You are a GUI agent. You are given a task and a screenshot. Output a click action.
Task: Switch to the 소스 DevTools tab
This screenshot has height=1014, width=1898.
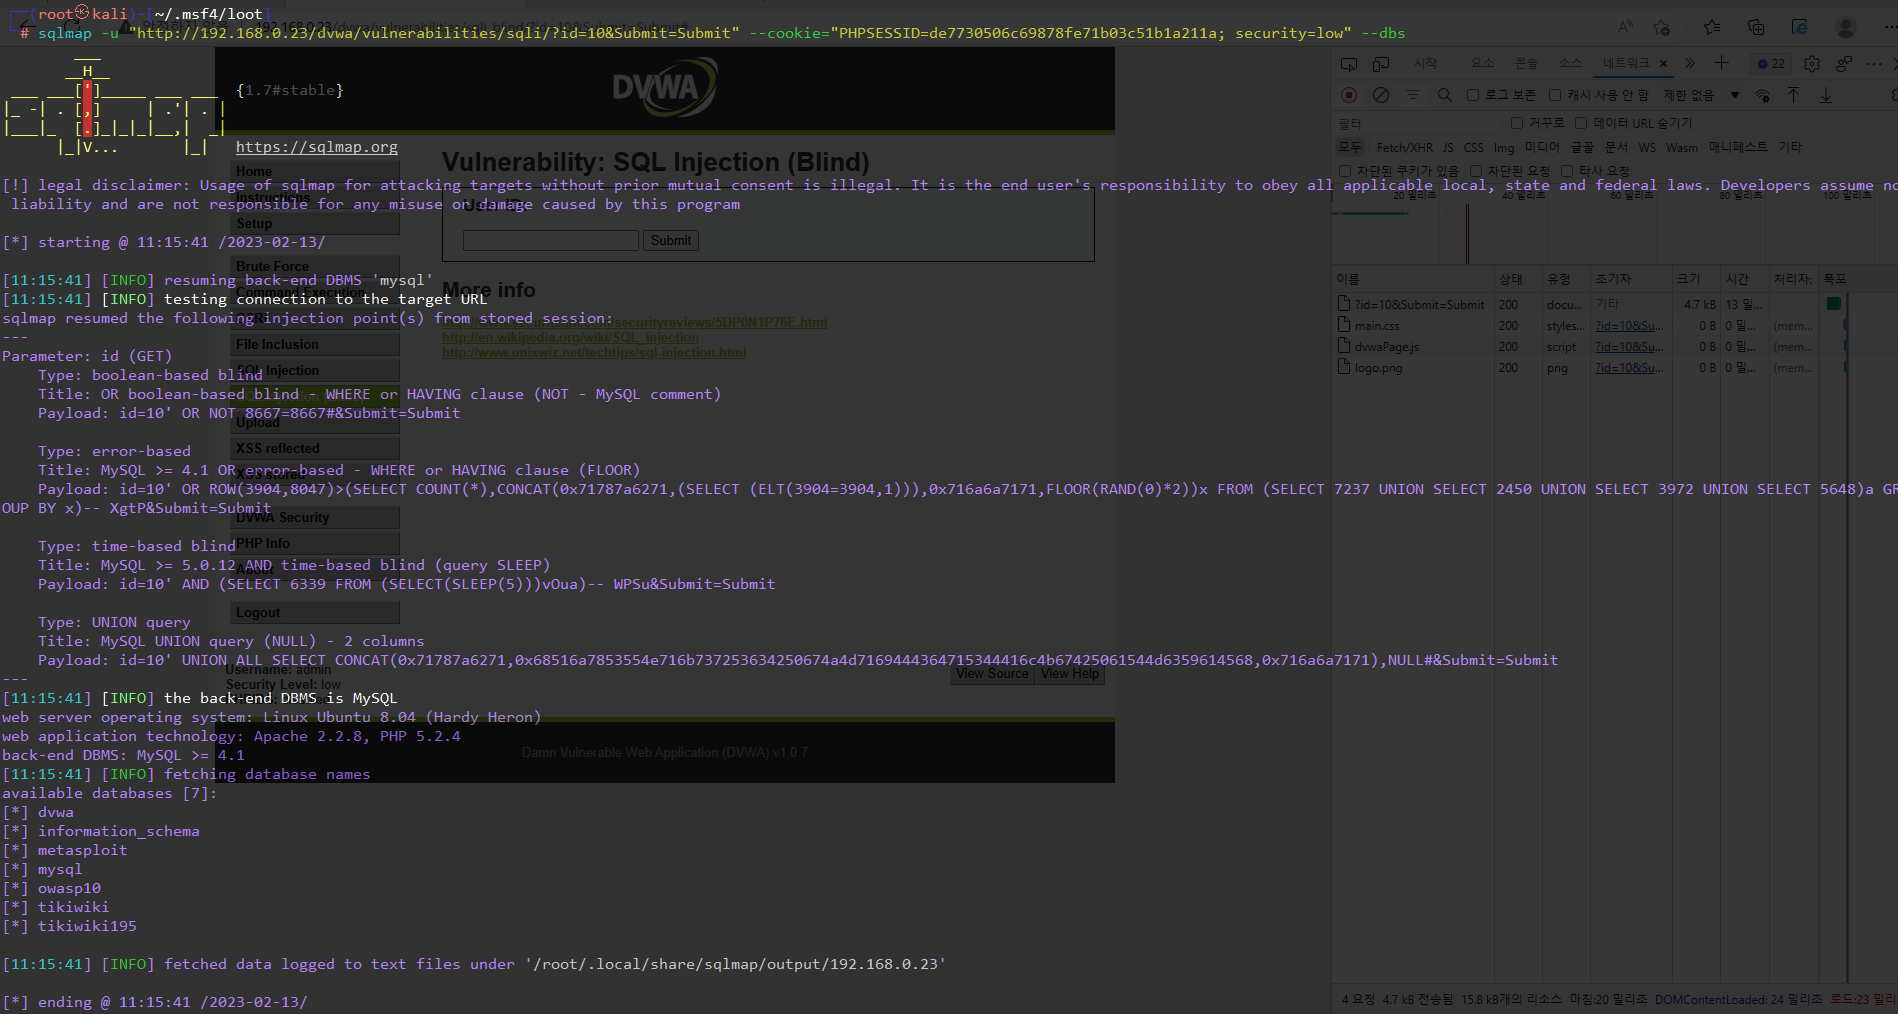click(1570, 63)
